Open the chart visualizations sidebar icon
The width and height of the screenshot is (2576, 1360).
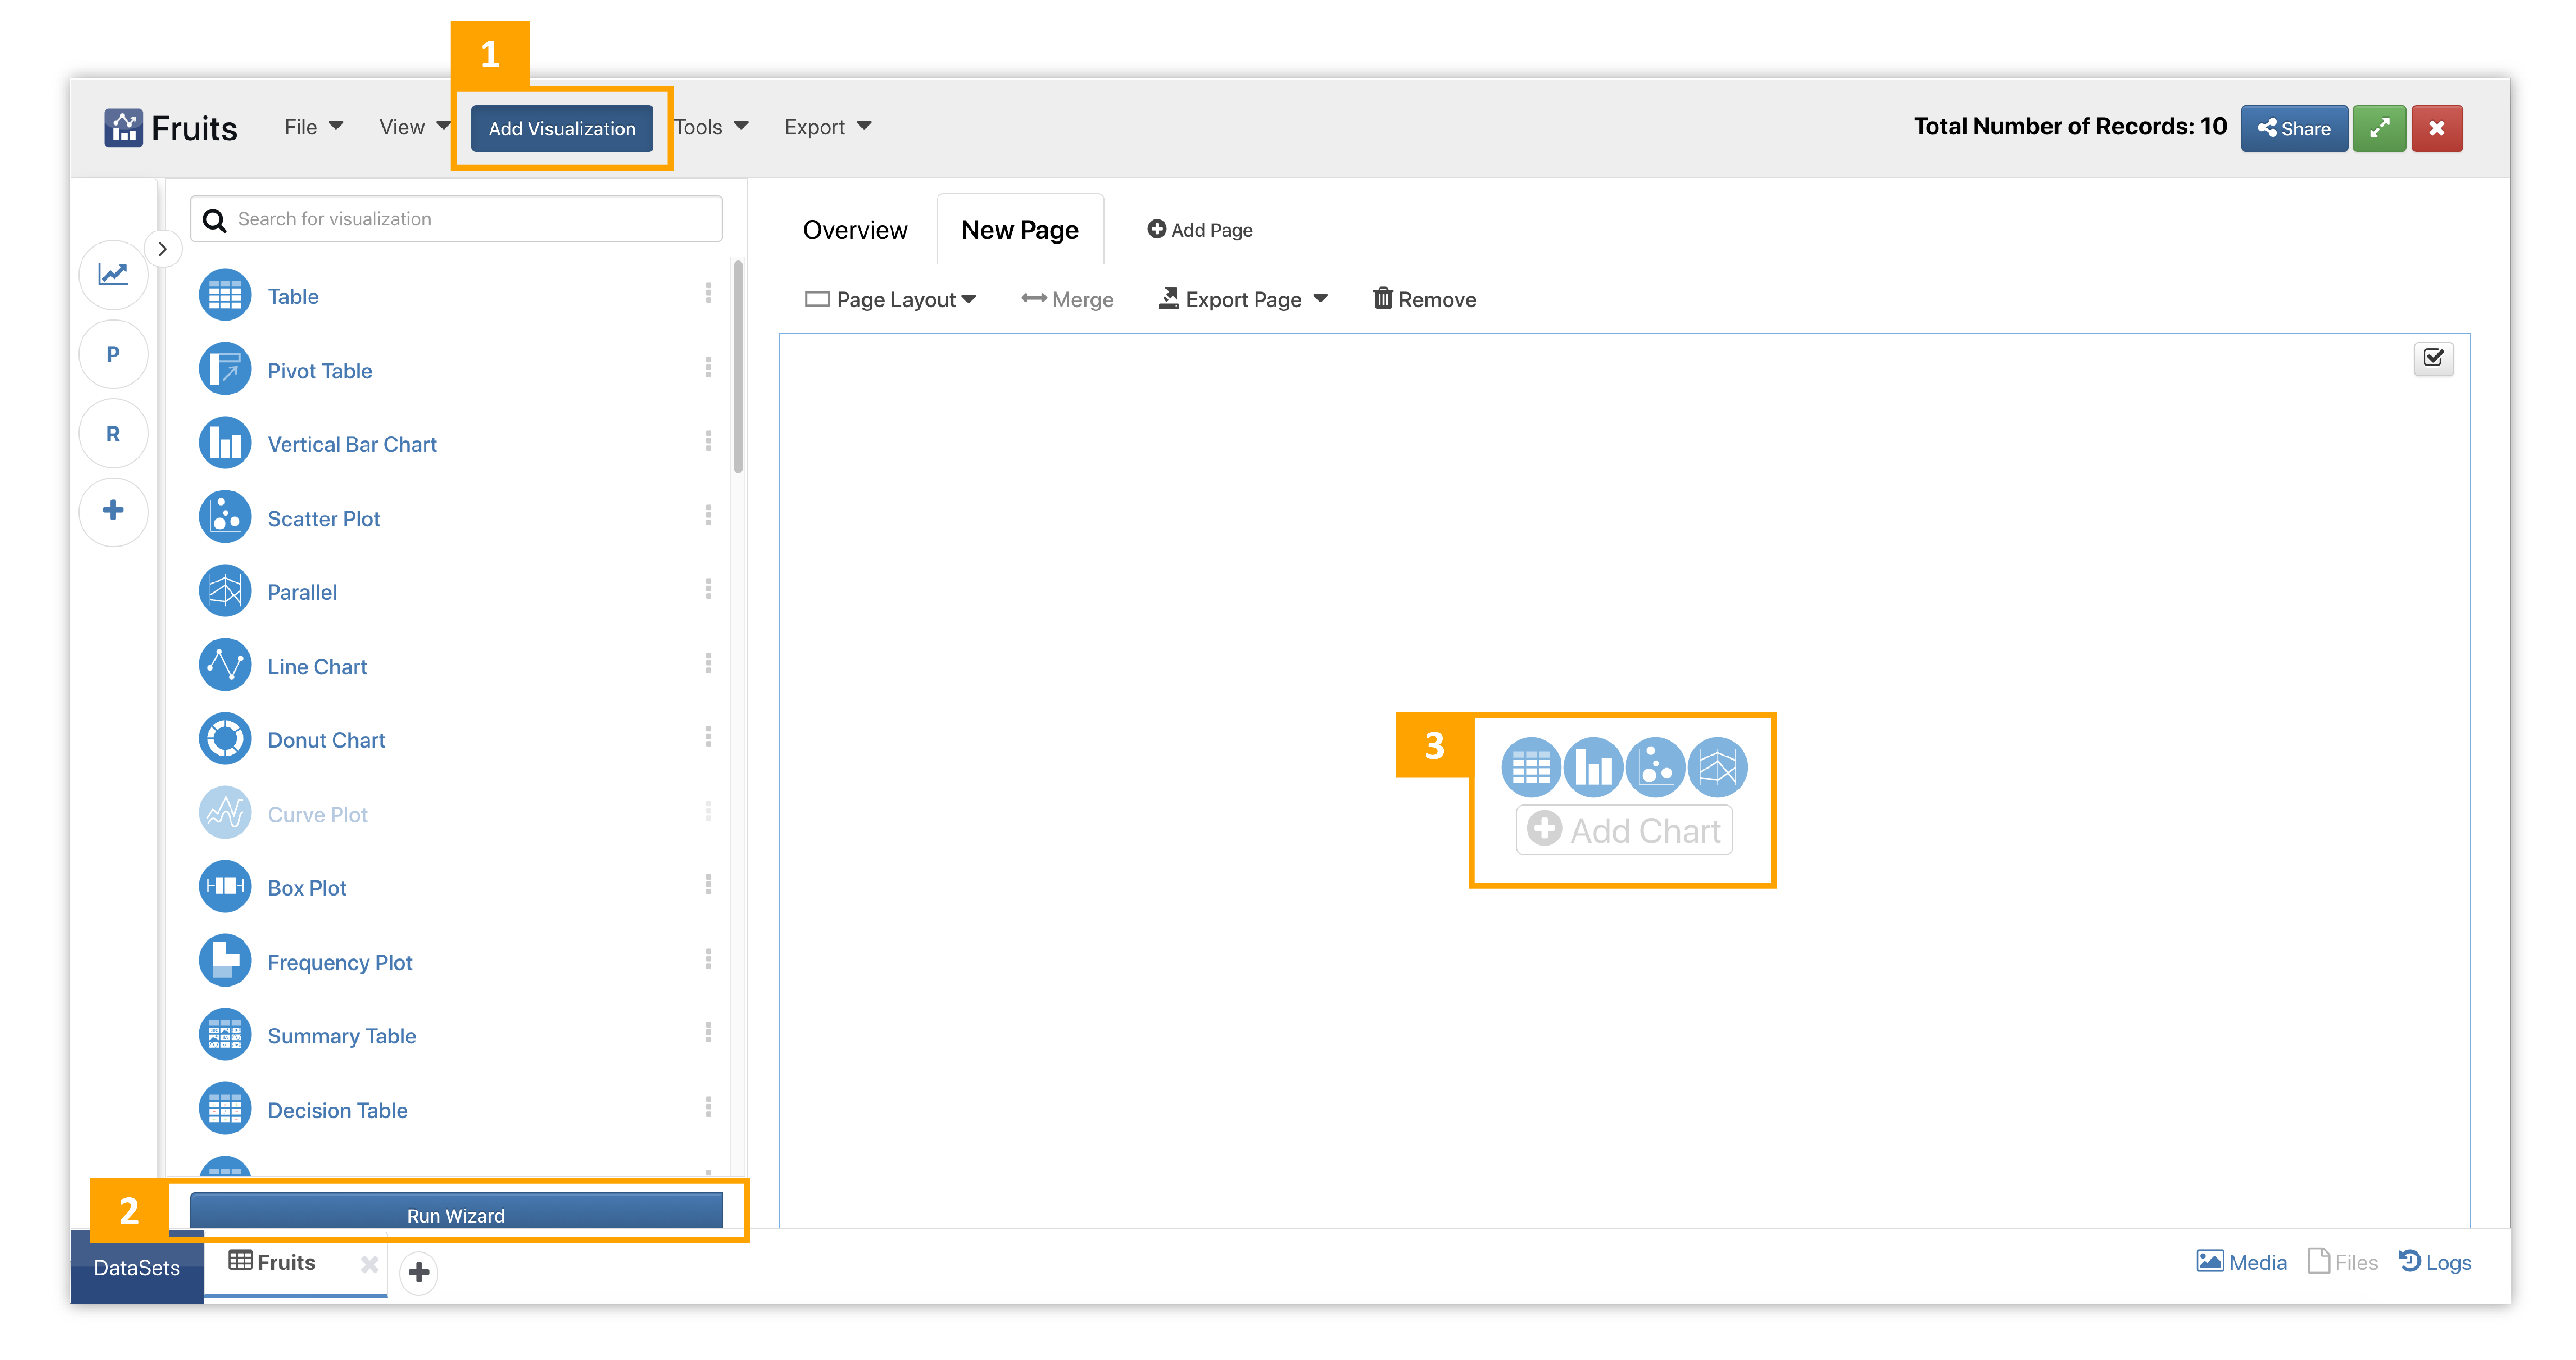click(x=113, y=274)
